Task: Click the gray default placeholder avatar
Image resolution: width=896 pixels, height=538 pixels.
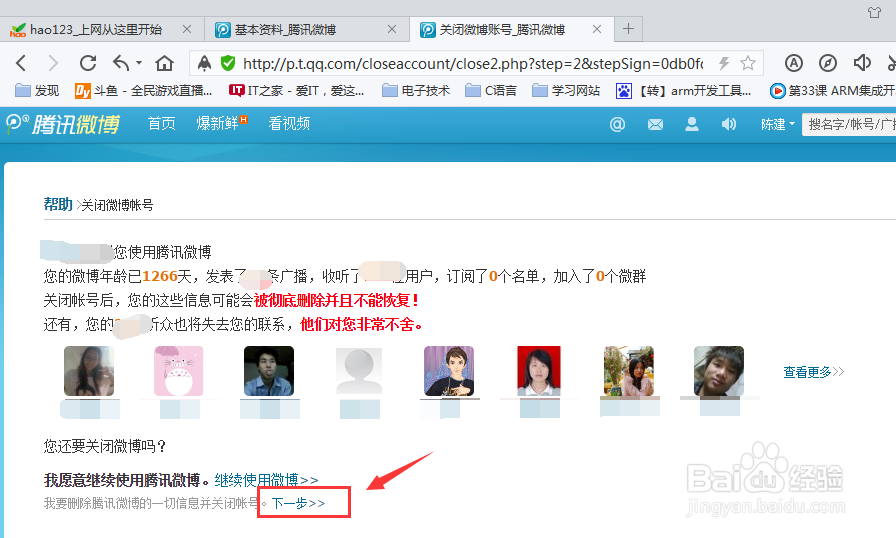Action: (x=359, y=371)
